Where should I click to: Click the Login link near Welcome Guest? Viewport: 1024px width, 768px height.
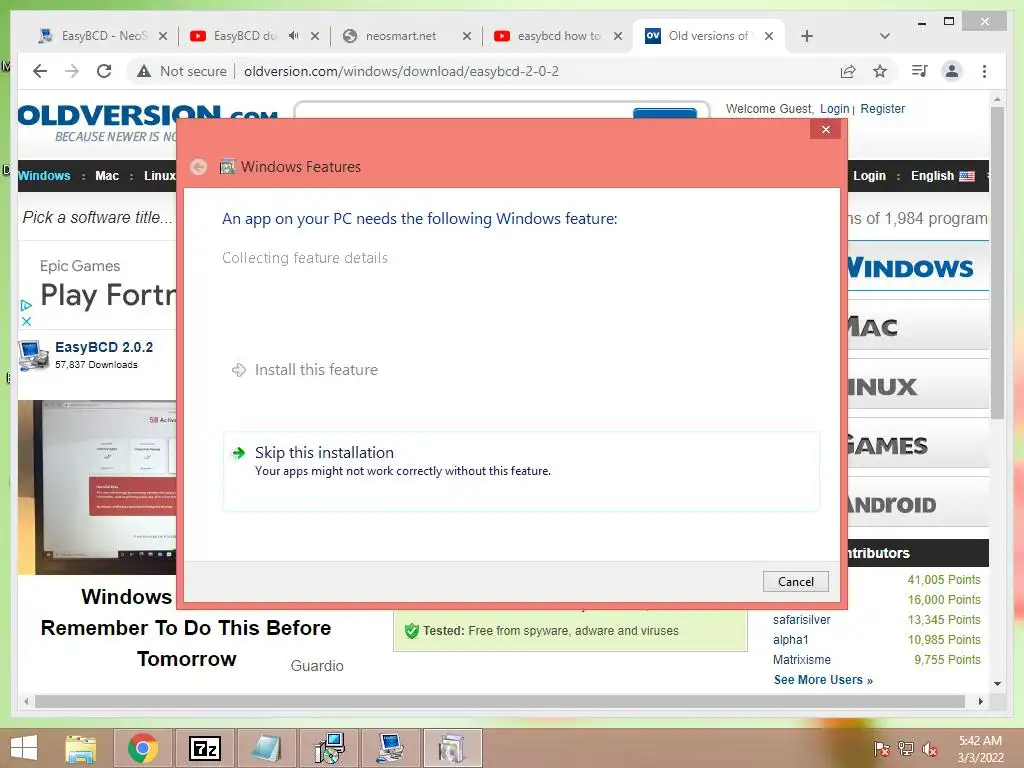pyautogui.click(x=834, y=108)
